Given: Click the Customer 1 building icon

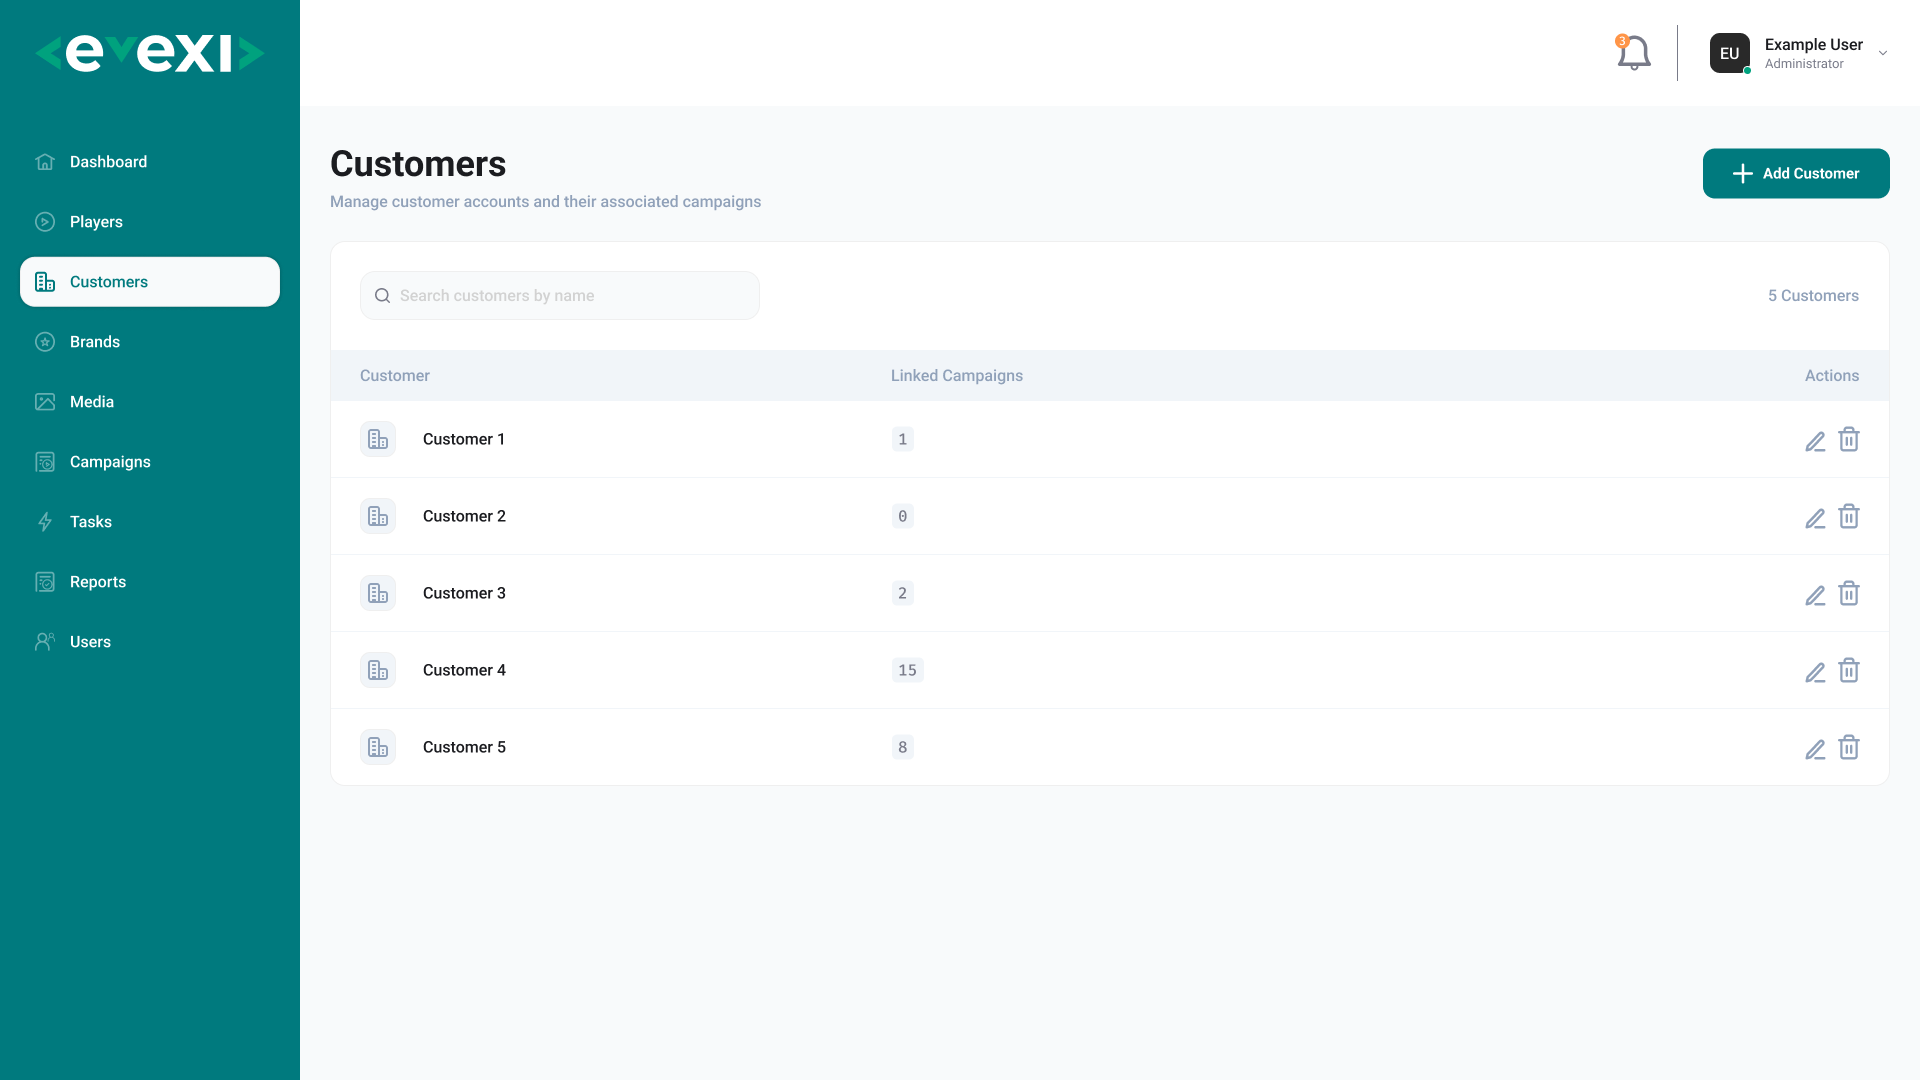Looking at the screenshot, I should [x=378, y=439].
